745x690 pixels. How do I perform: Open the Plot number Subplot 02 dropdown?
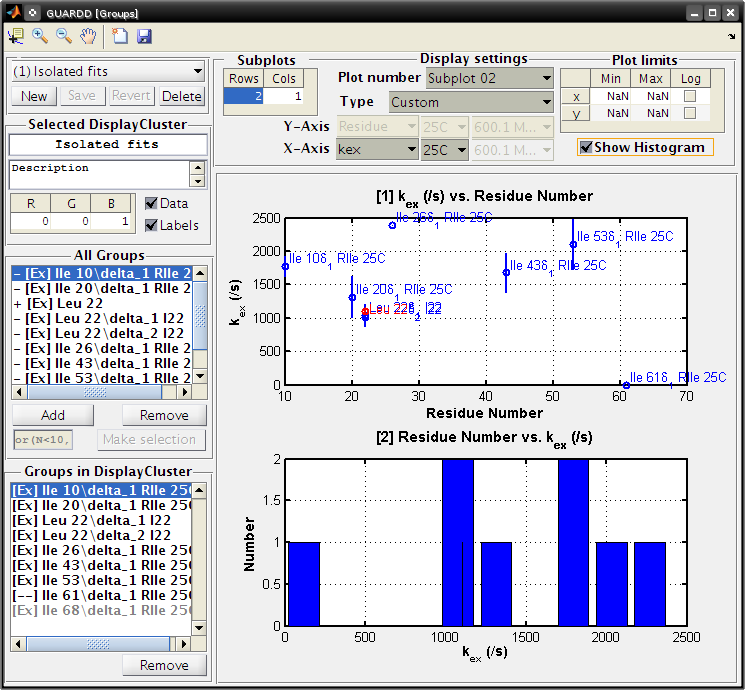tap(490, 78)
